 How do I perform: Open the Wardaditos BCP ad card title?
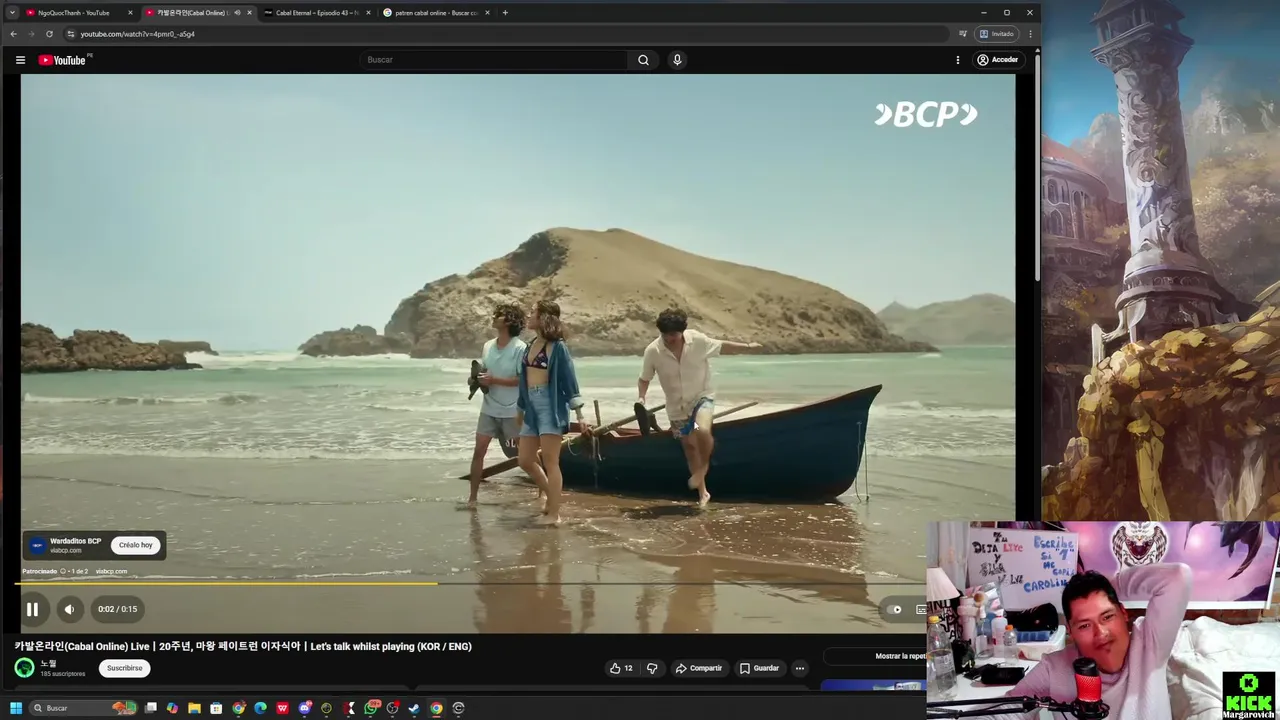75,541
